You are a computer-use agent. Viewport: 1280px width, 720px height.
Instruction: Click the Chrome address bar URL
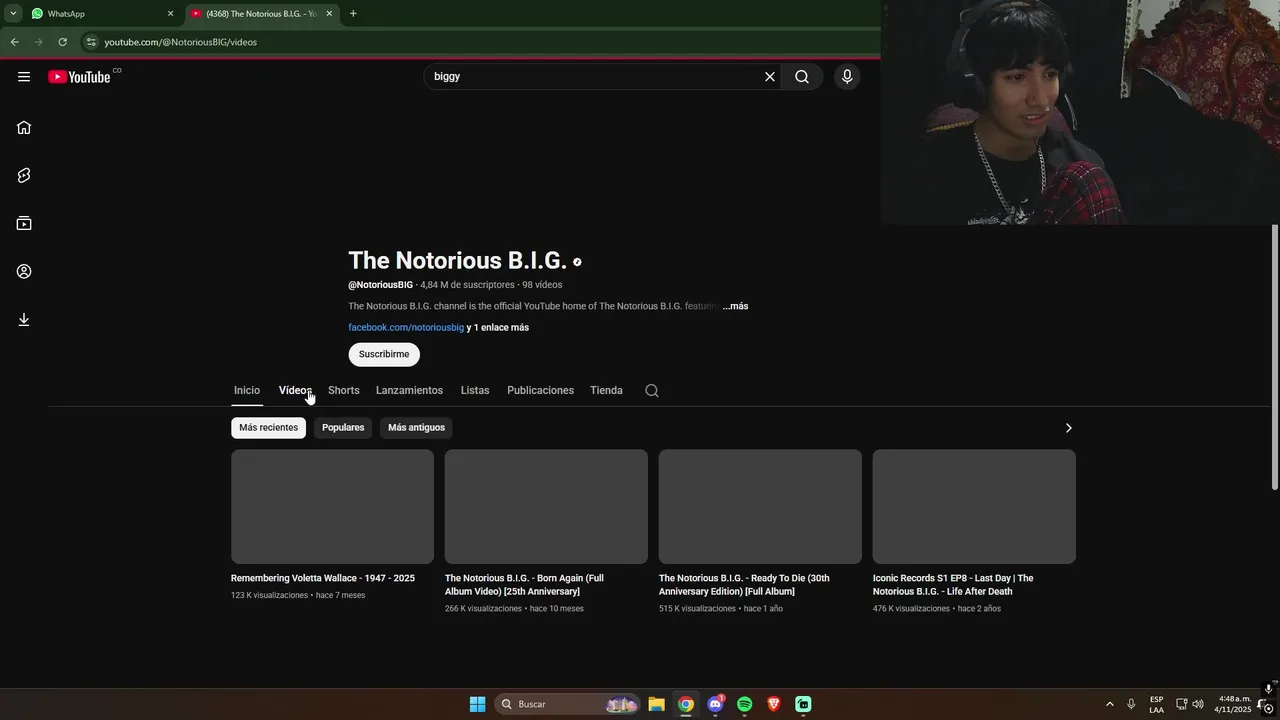181,42
